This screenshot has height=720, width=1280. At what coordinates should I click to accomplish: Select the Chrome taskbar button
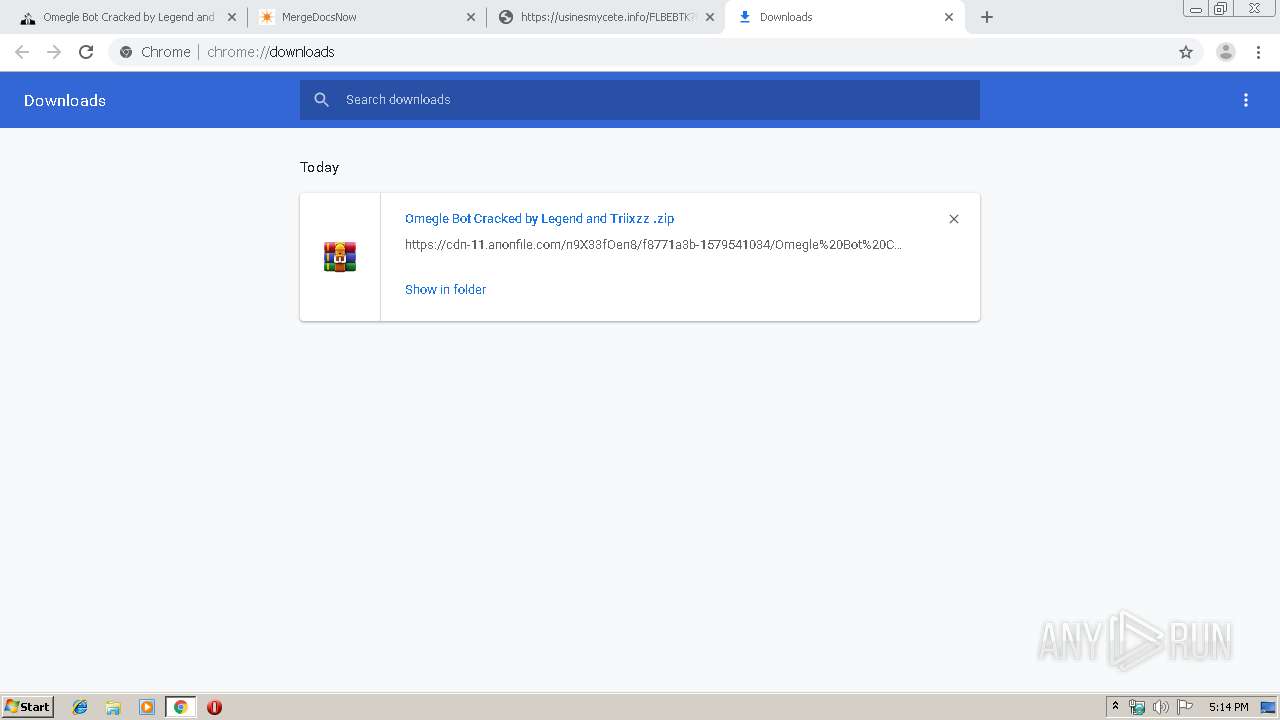coord(180,707)
